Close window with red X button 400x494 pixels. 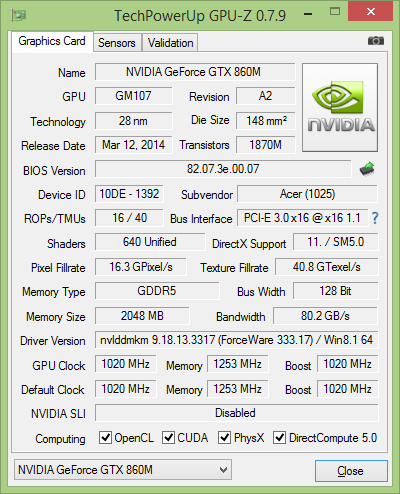coord(371,12)
